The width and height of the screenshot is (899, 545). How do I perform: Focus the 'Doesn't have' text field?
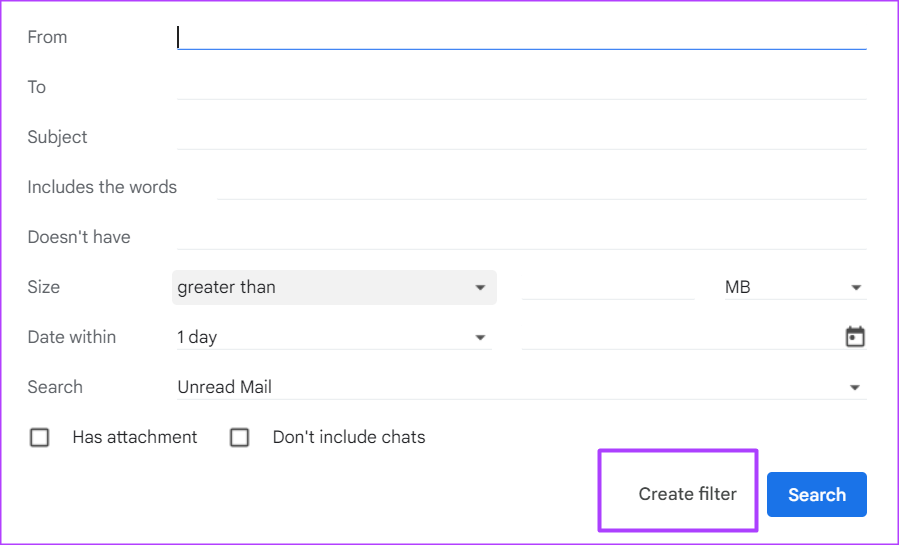tap(520, 237)
